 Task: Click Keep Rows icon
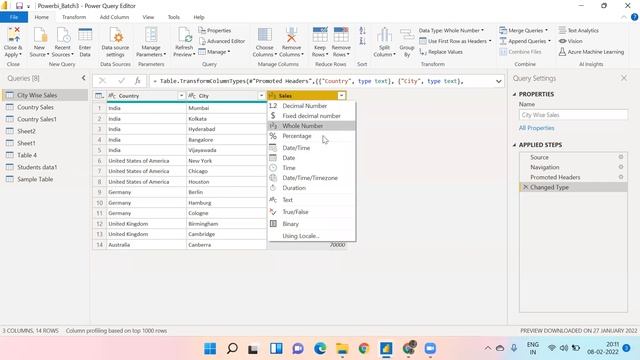pos(320,35)
